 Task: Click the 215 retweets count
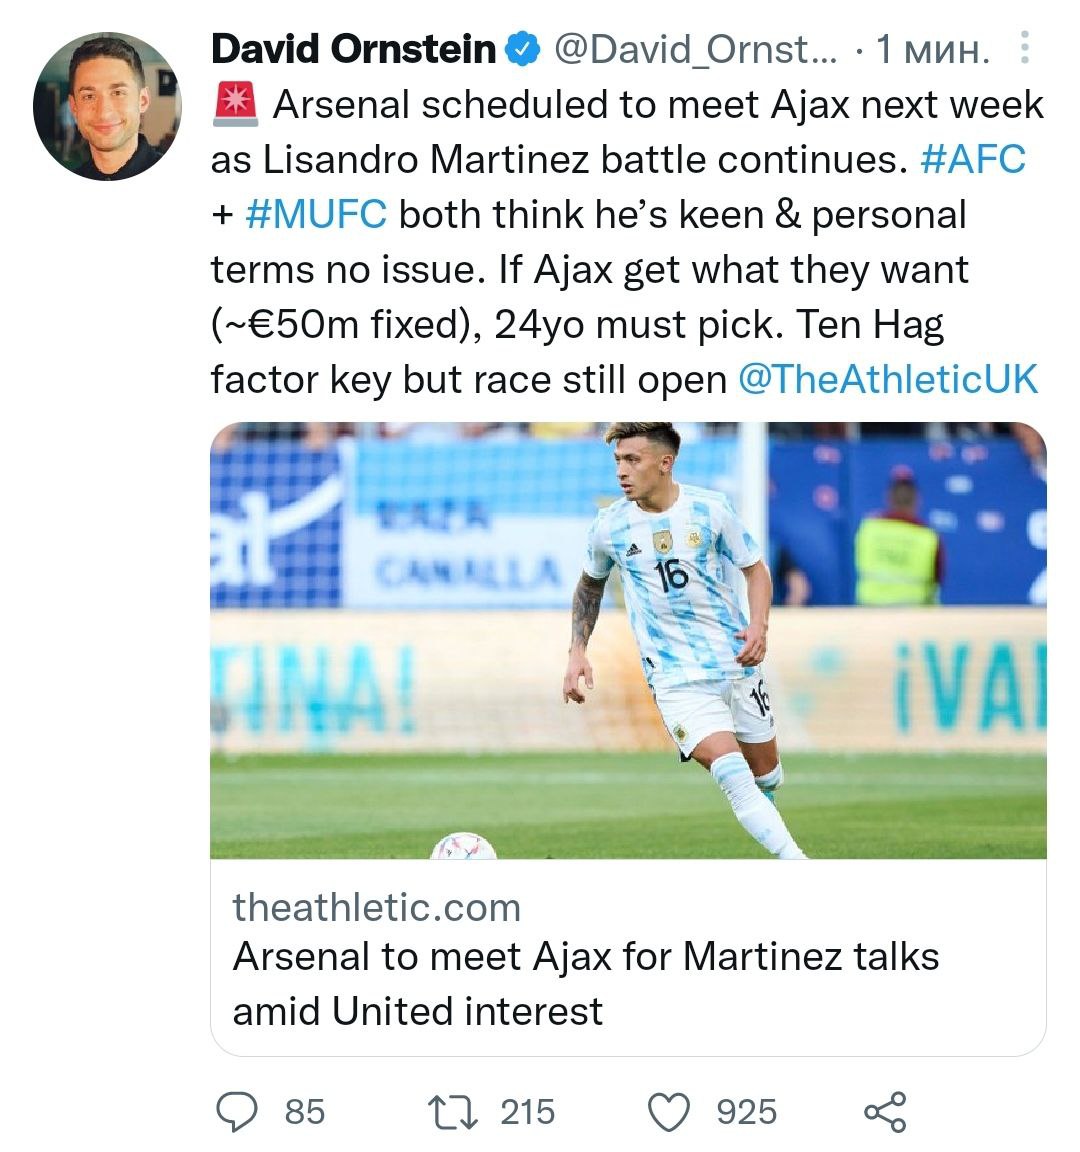coord(527,1111)
